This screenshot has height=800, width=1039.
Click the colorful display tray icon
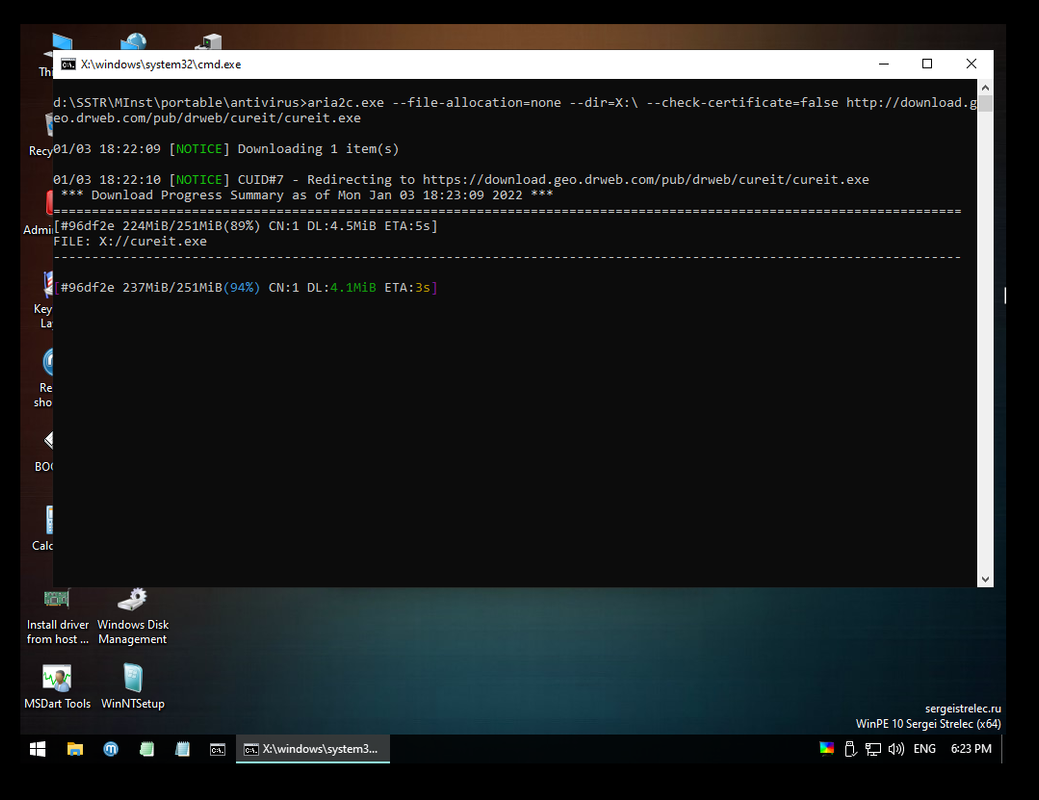pyautogui.click(x=826, y=749)
